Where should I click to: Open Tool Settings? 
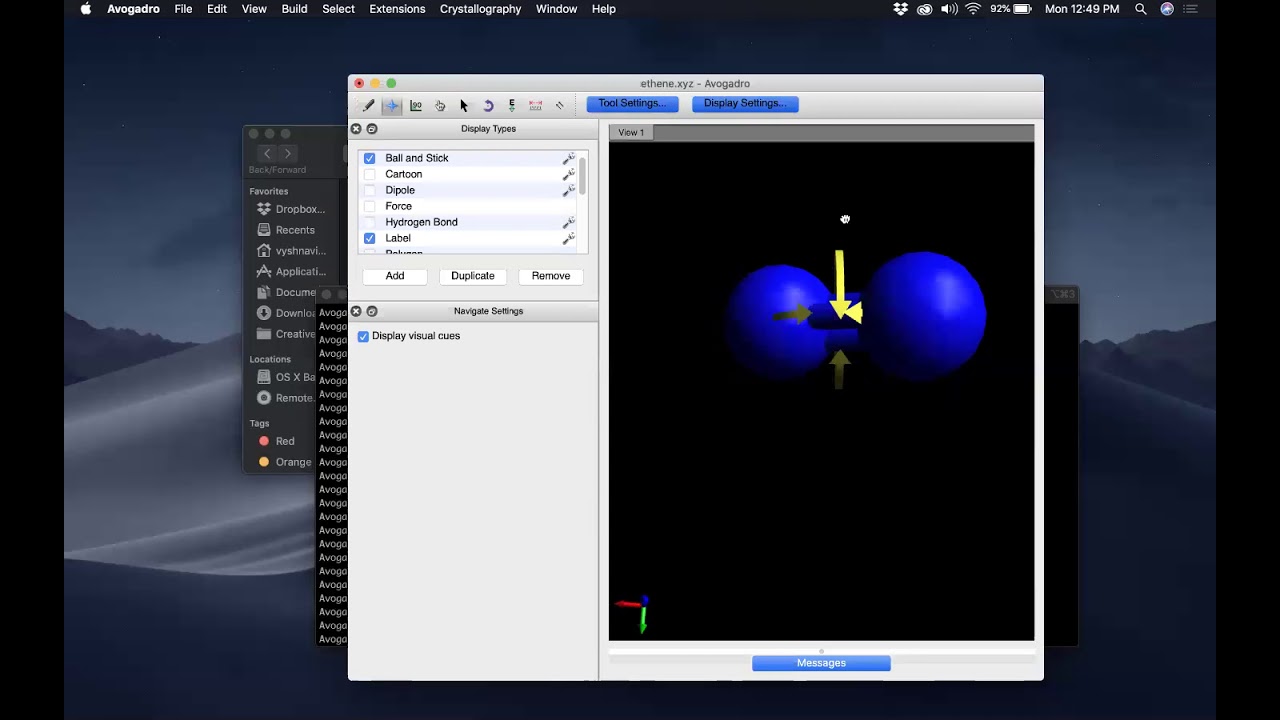632,104
